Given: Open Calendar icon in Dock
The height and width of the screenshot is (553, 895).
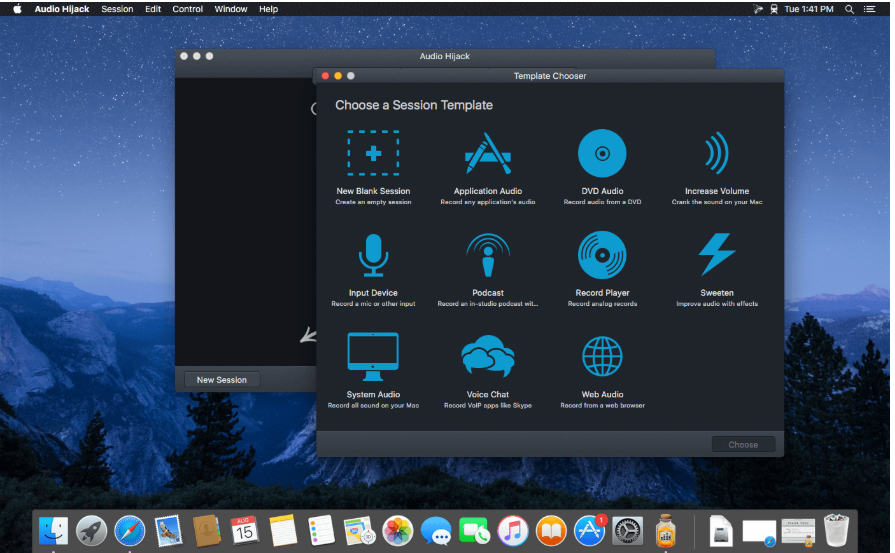Looking at the screenshot, I should [245, 531].
